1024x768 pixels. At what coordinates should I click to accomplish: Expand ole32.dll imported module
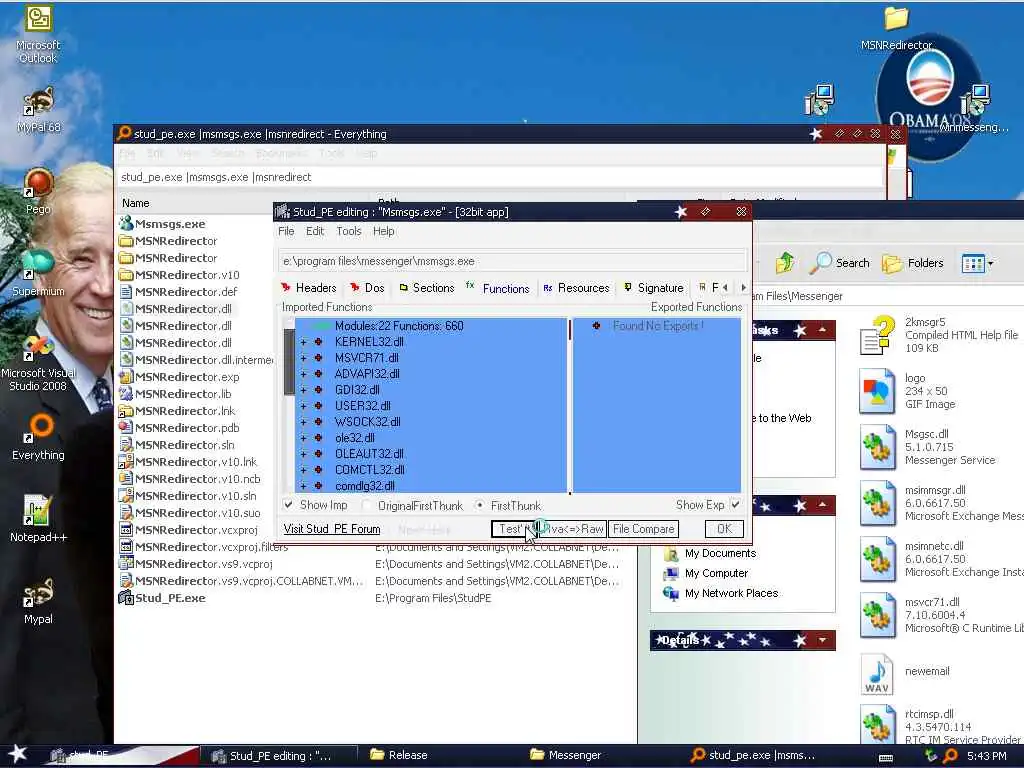coord(303,438)
